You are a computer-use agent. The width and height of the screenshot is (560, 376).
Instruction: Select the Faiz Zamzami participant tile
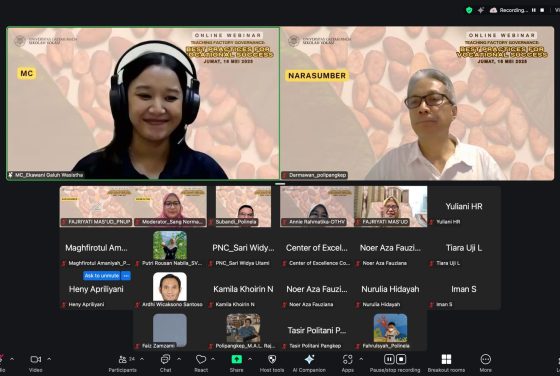point(170,331)
